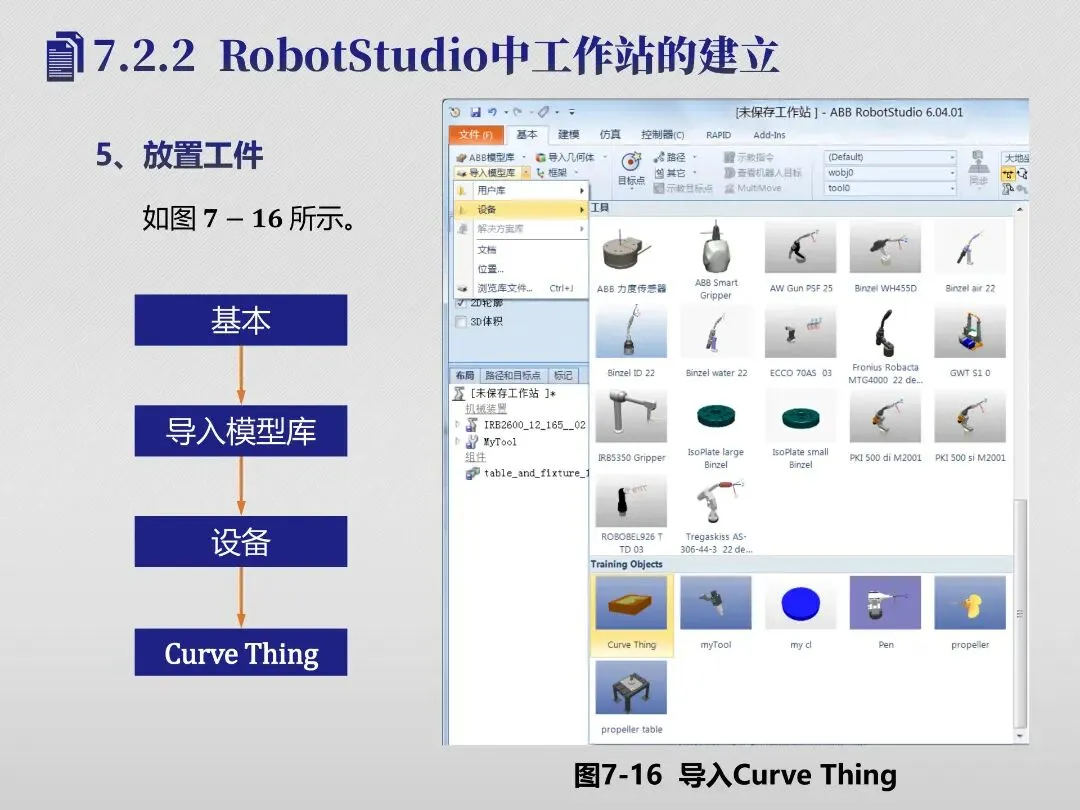The height and width of the screenshot is (810, 1080).
Task: Open the (Default) task combo box
Action: pyautogui.click(x=890, y=157)
